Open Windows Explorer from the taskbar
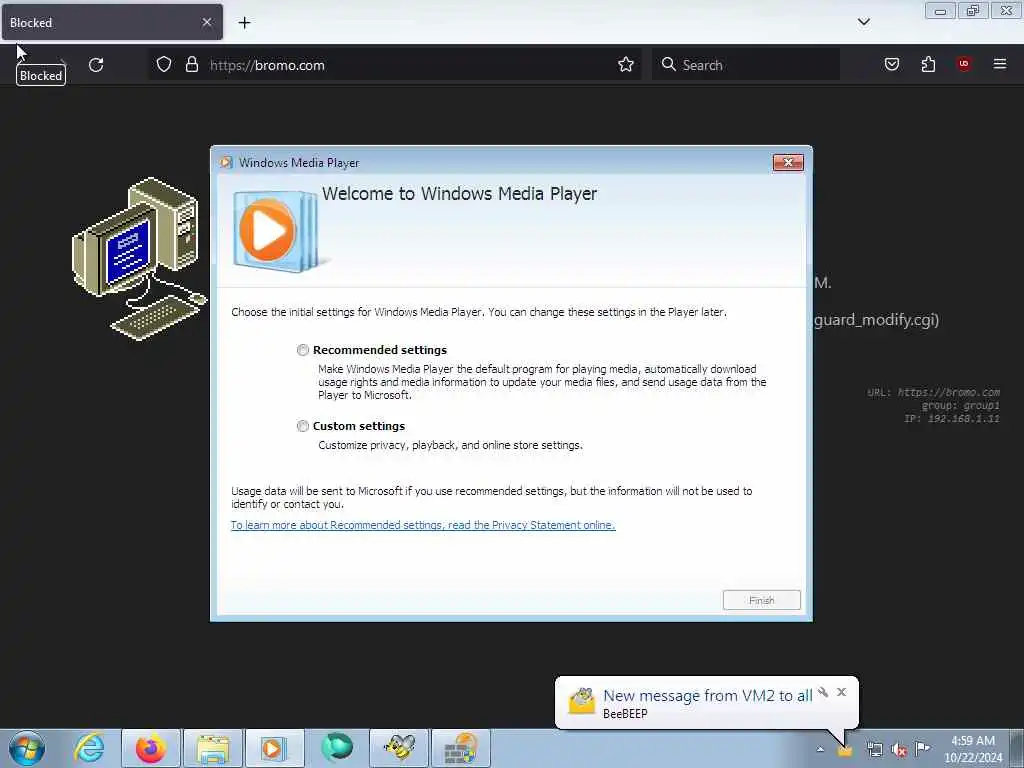 pyautogui.click(x=212, y=748)
